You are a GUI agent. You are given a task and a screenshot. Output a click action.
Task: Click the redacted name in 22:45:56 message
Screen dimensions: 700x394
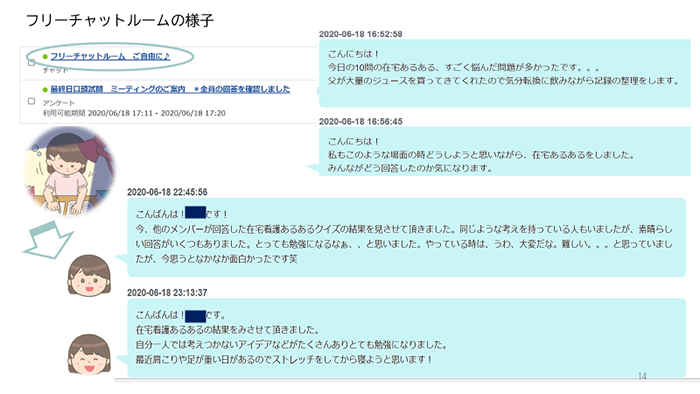195,212
